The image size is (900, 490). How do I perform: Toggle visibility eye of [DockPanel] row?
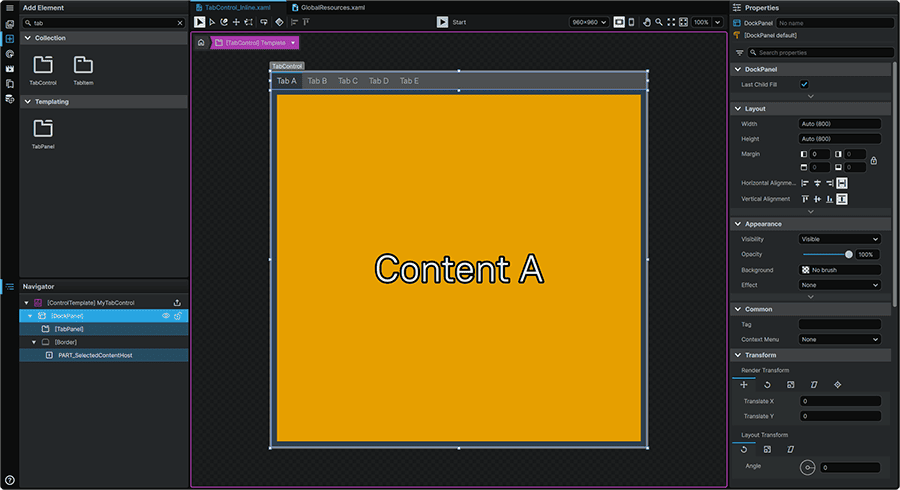[x=166, y=316]
